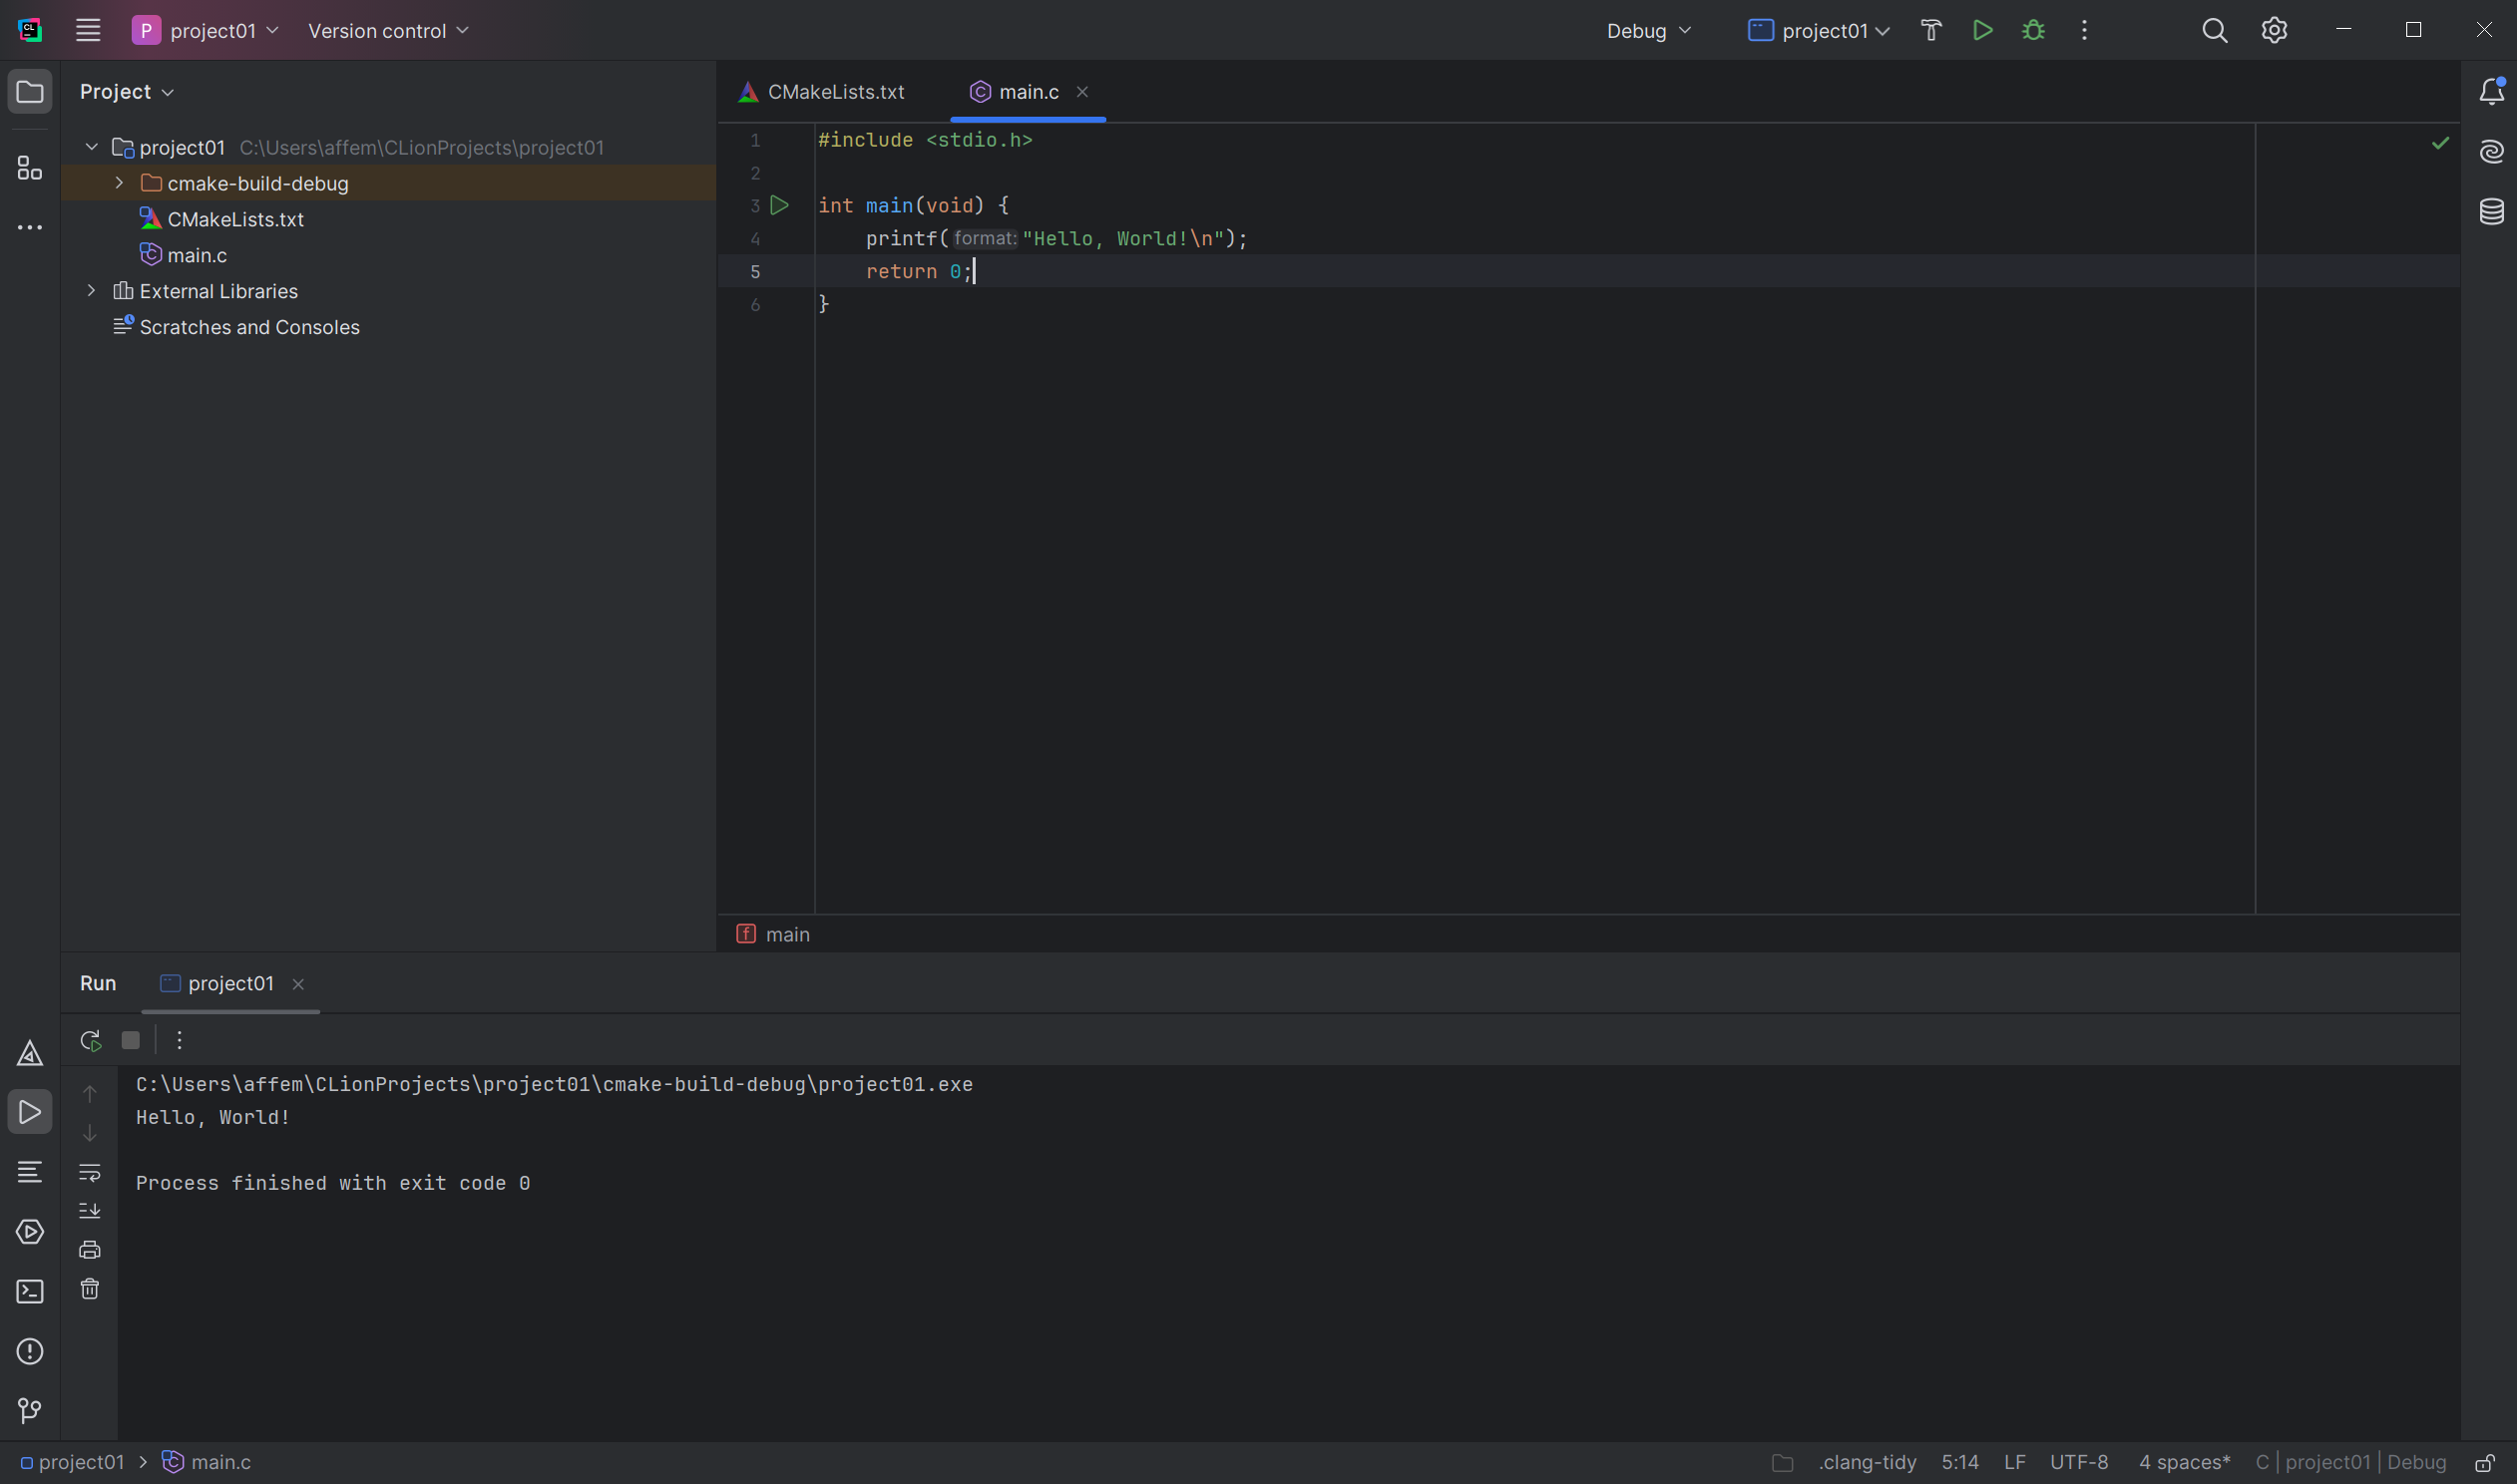Change 4 spaces indent setting

tap(2184, 1463)
